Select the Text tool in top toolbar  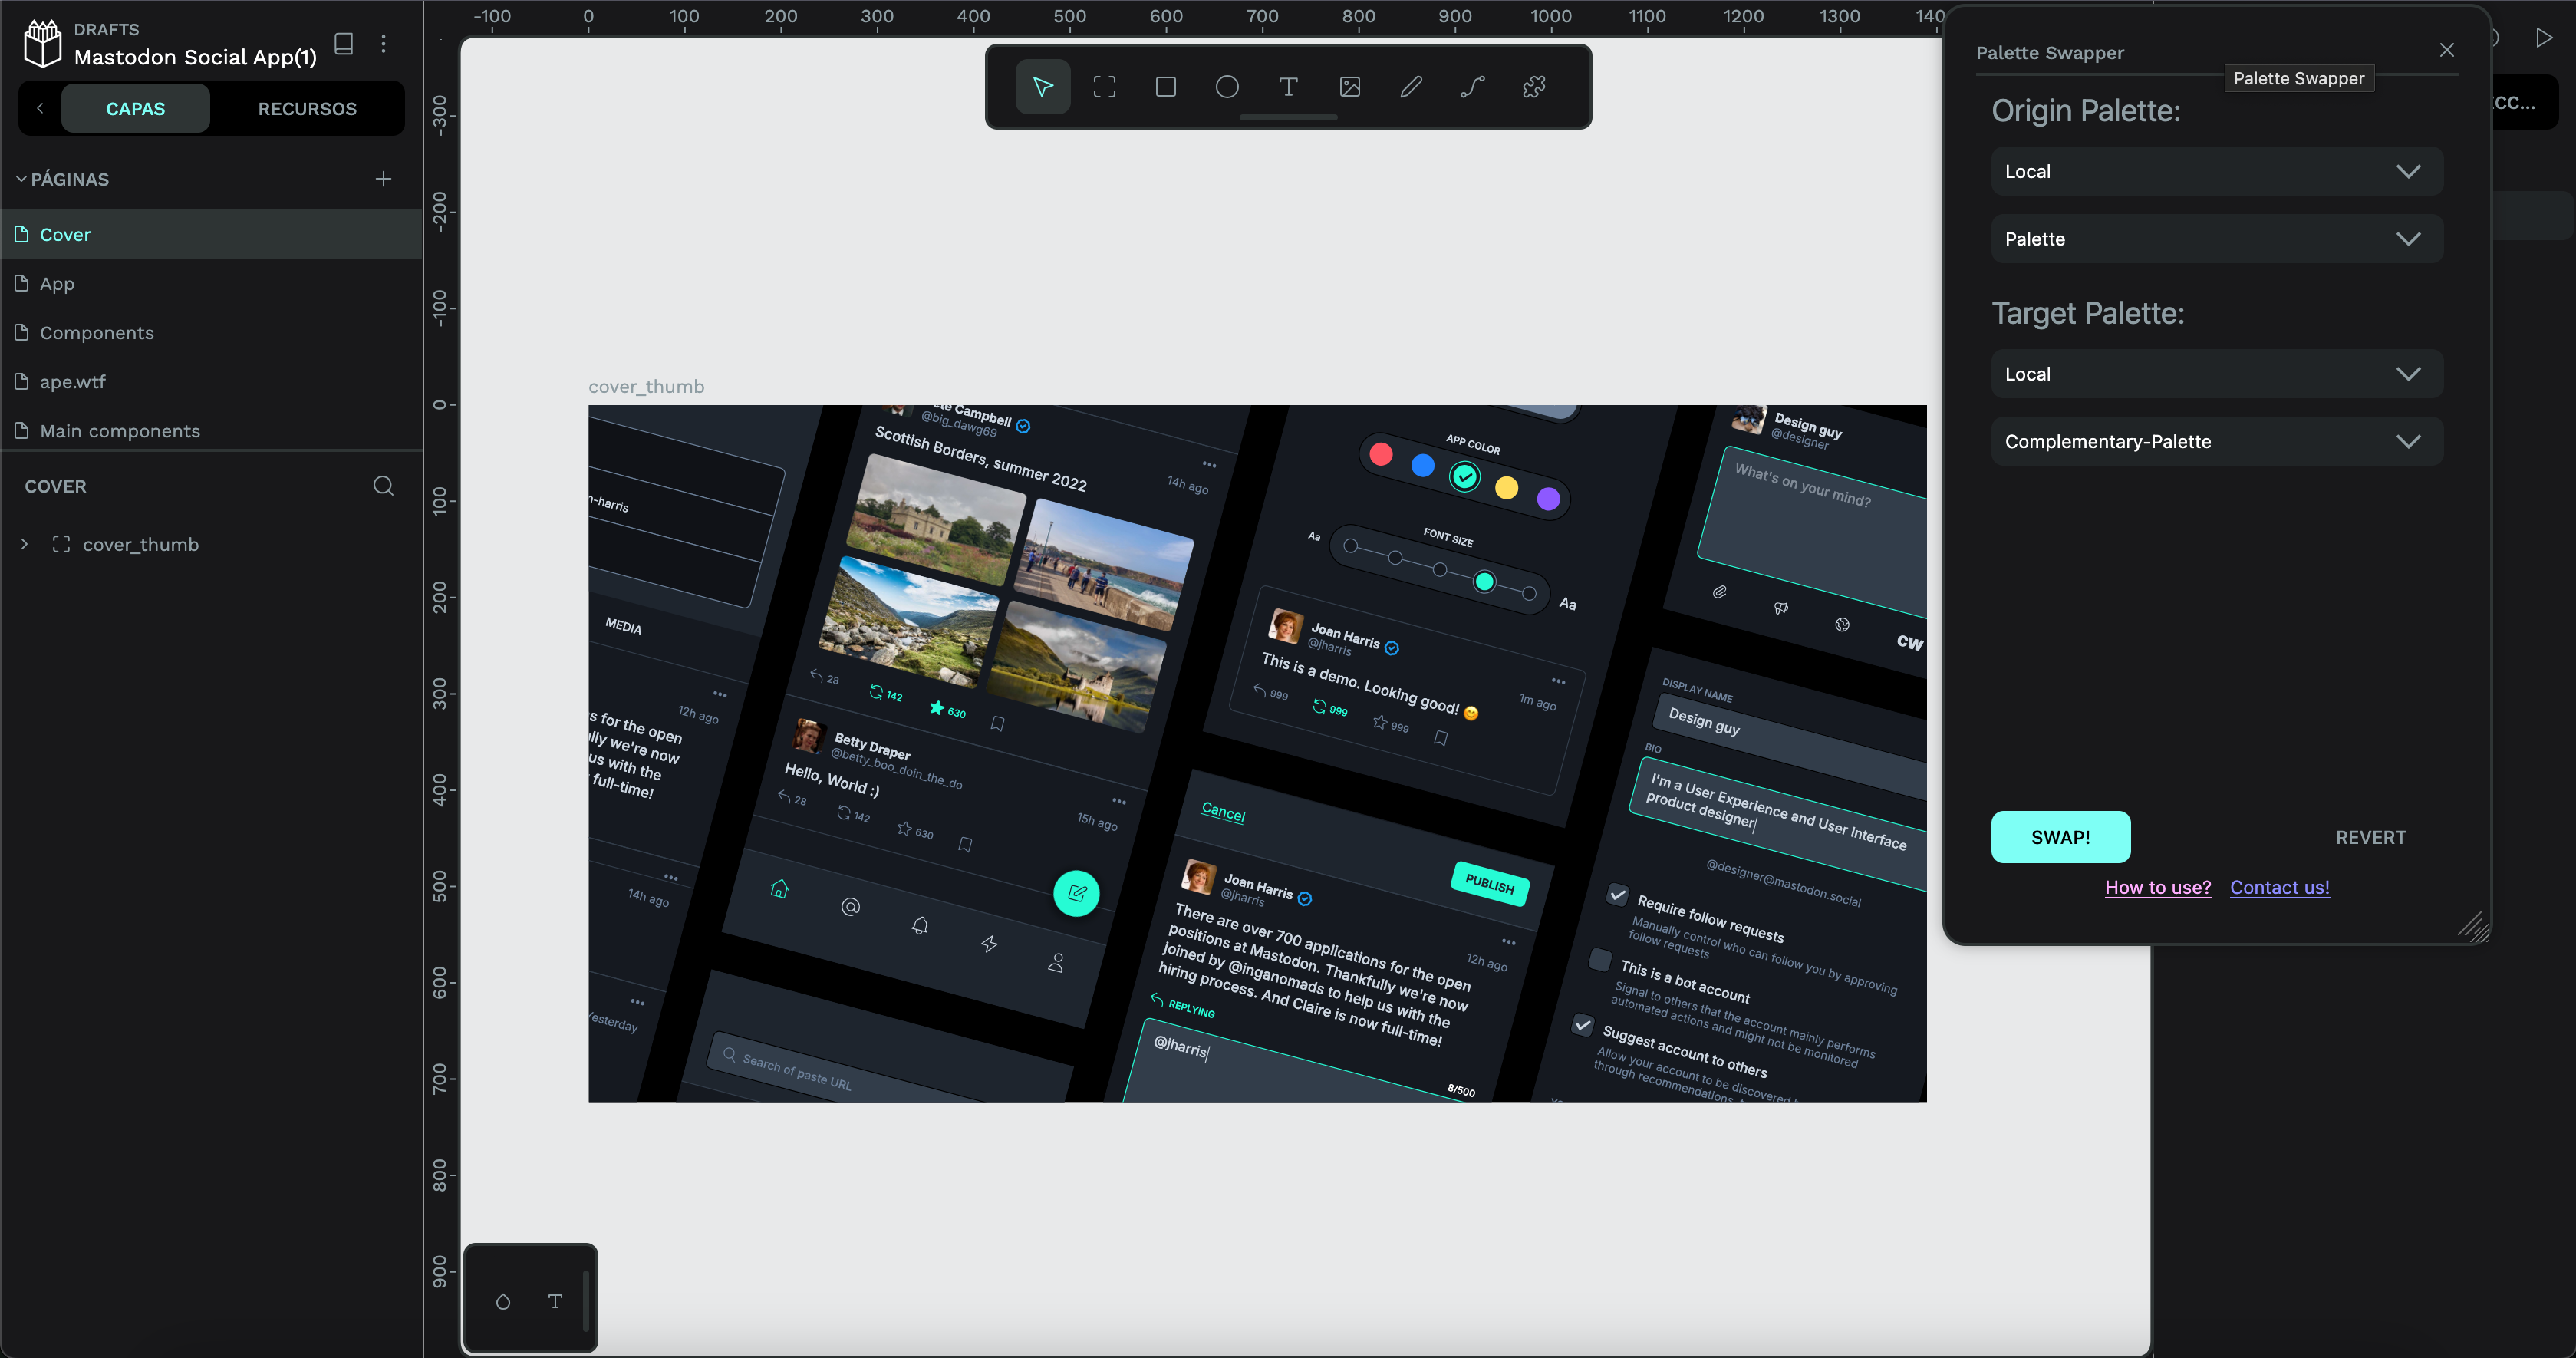[1288, 87]
